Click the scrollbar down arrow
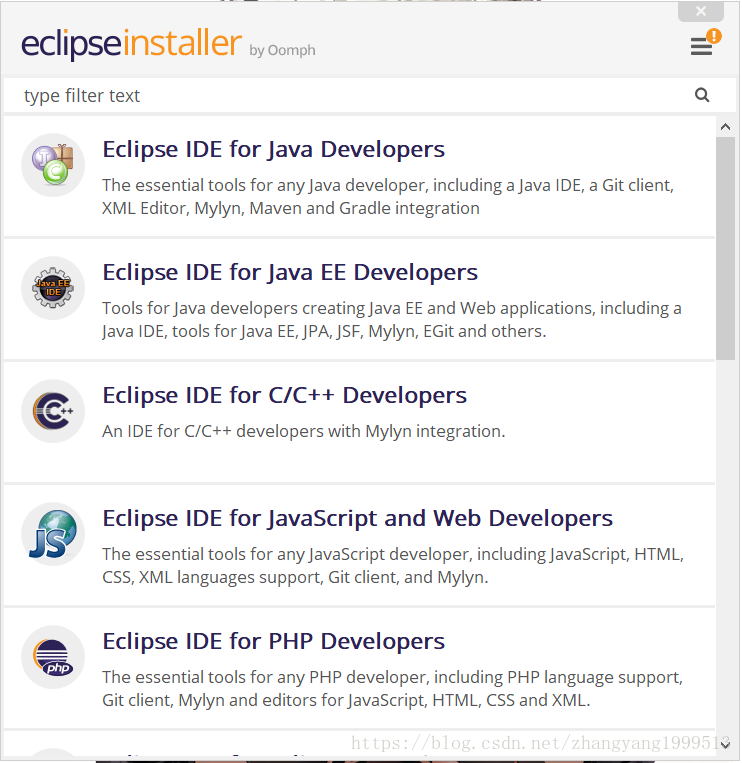The height and width of the screenshot is (763, 742). 725,745
